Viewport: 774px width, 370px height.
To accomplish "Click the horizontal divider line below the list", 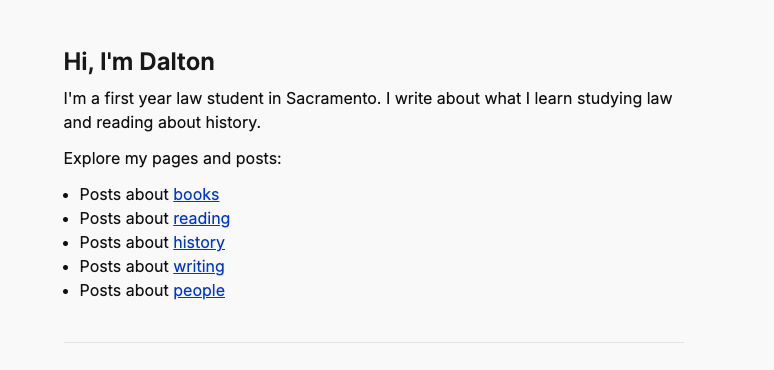I will click(x=374, y=342).
